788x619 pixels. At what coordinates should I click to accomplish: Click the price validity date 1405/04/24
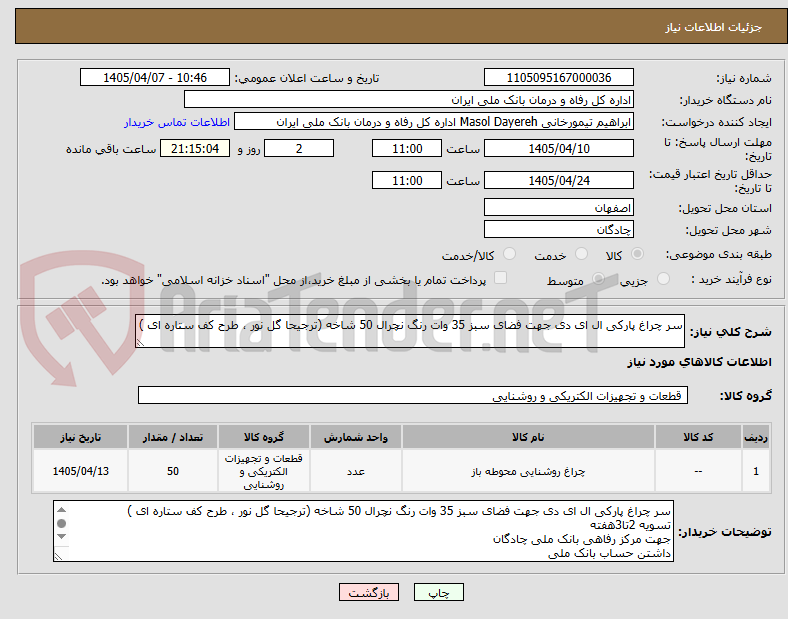coord(558,180)
